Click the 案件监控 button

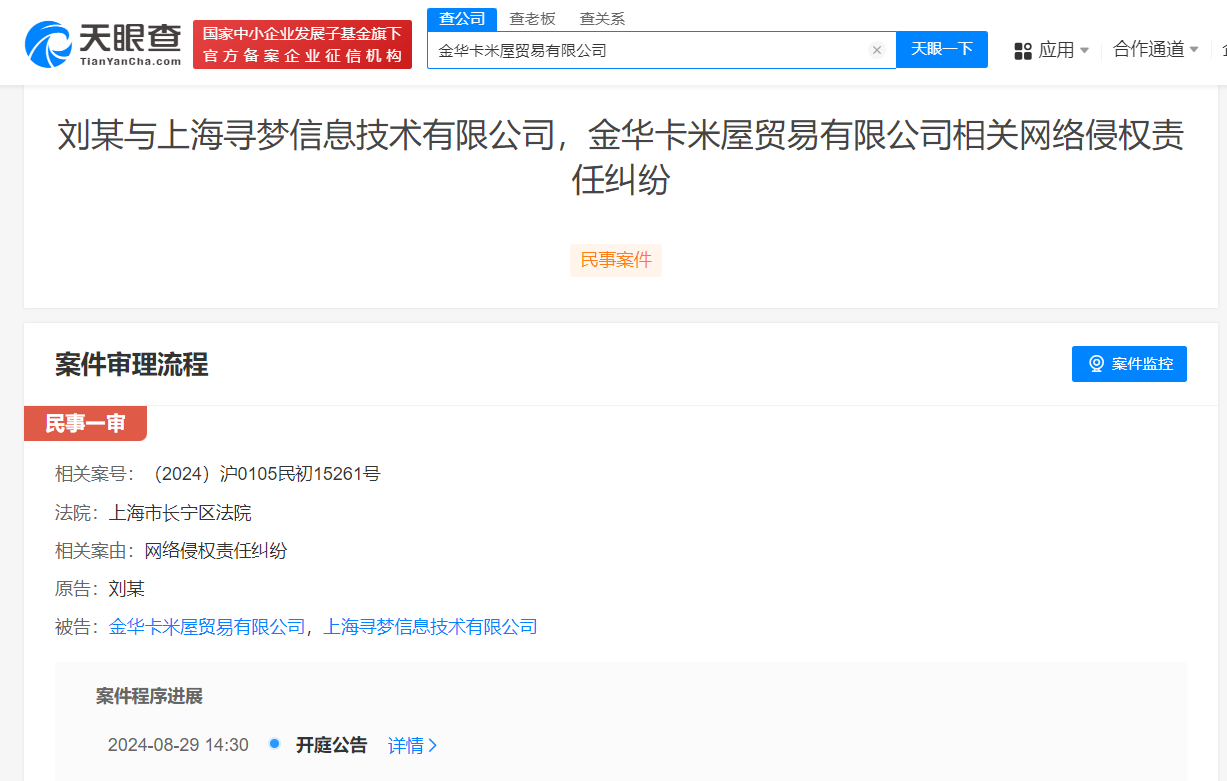point(1129,363)
